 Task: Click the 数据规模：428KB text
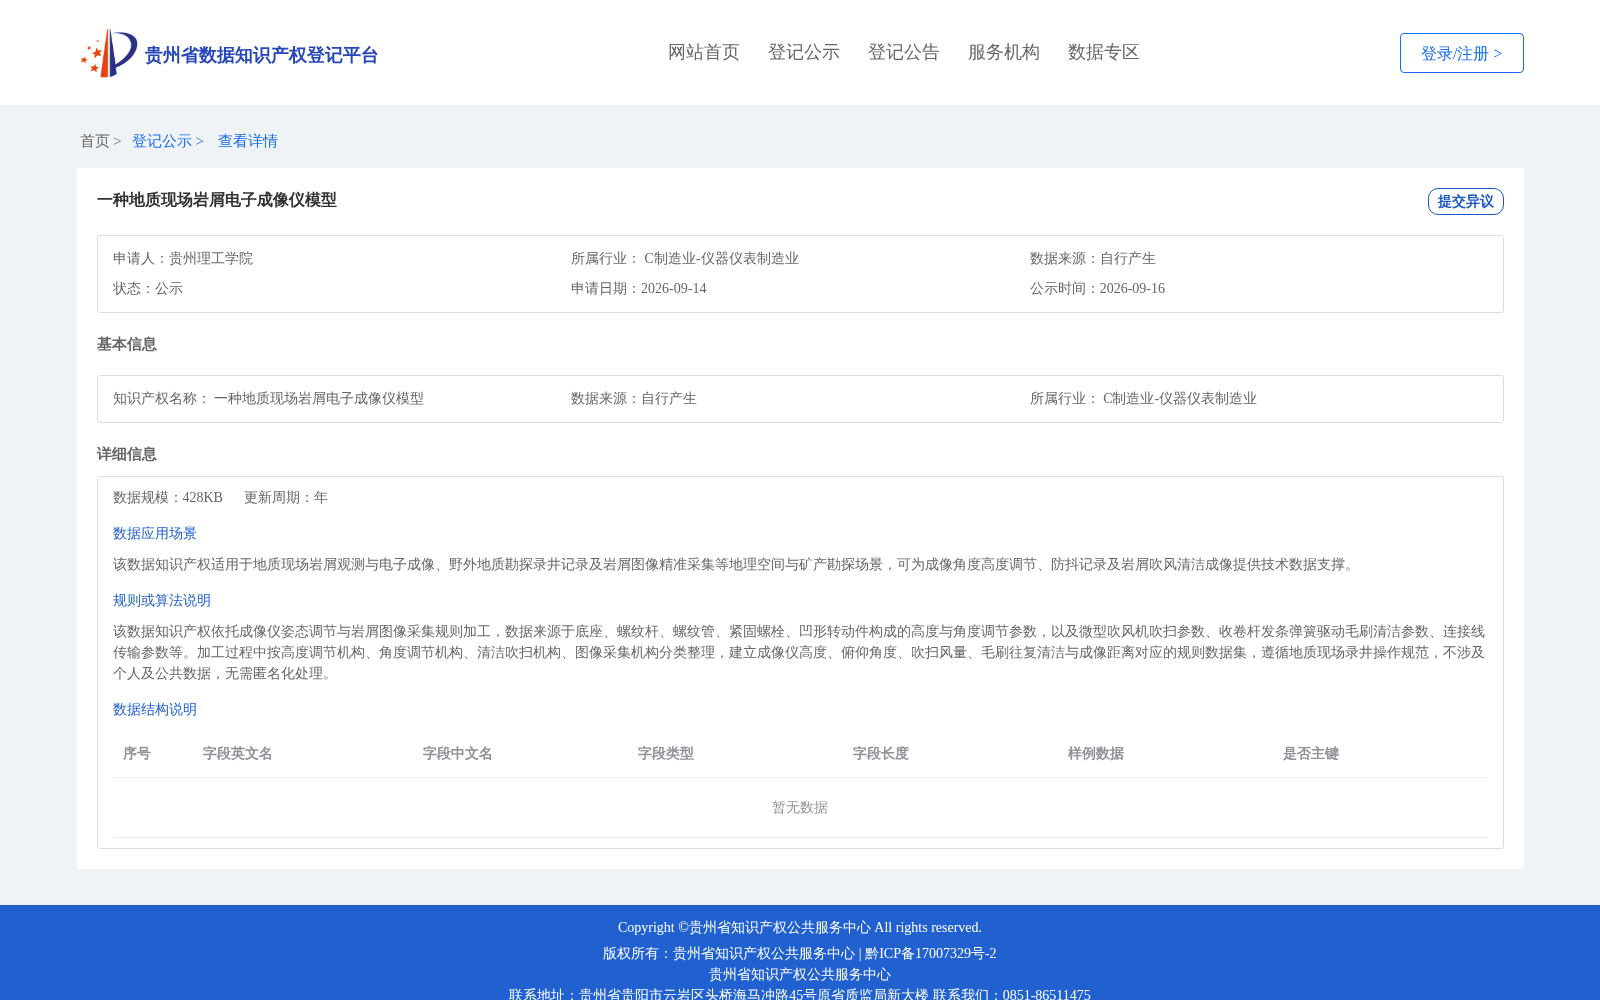(x=168, y=497)
